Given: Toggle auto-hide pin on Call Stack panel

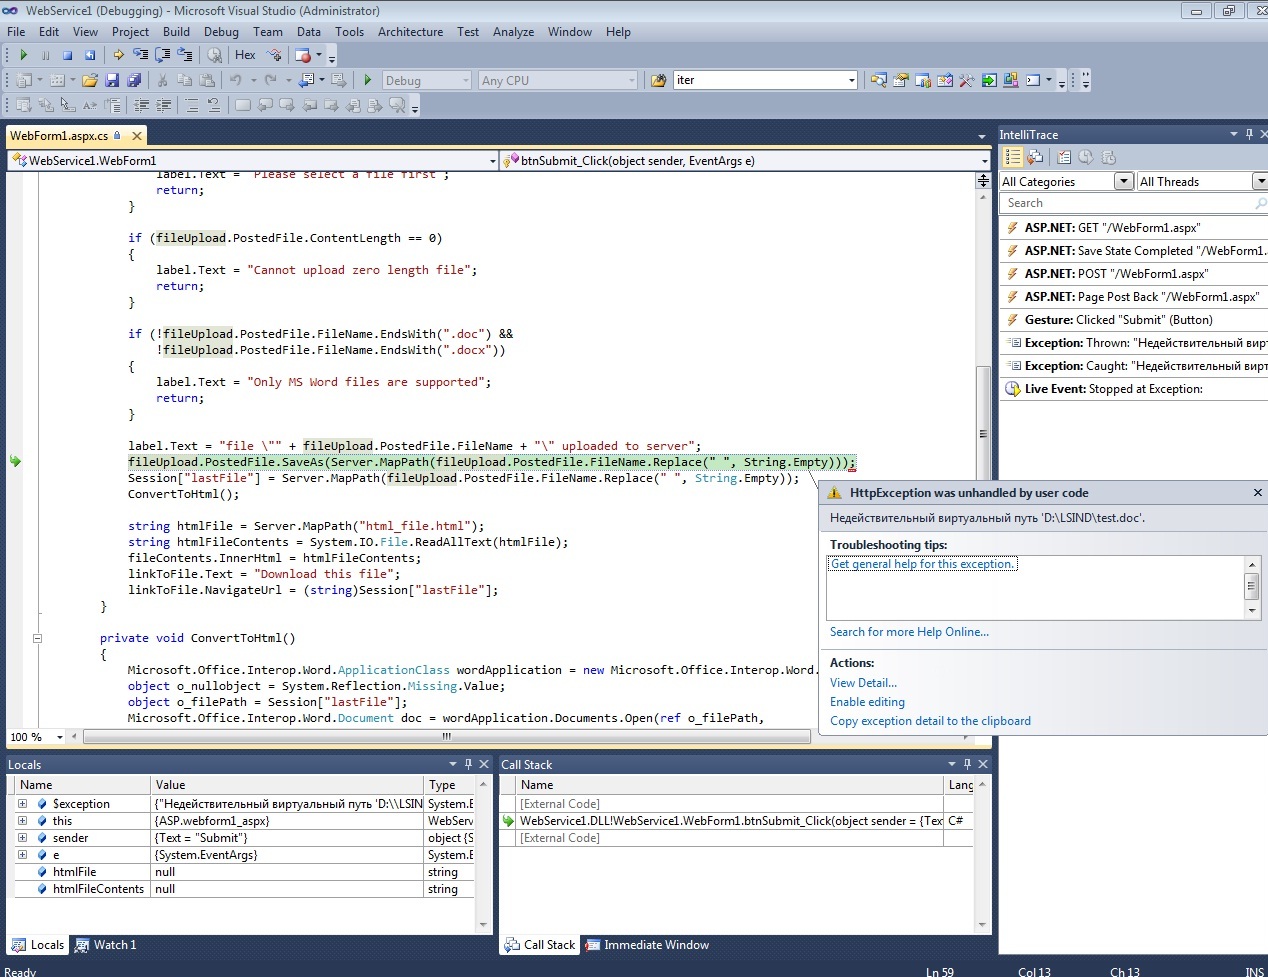Looking at the screenshot, I should point(967,764).
